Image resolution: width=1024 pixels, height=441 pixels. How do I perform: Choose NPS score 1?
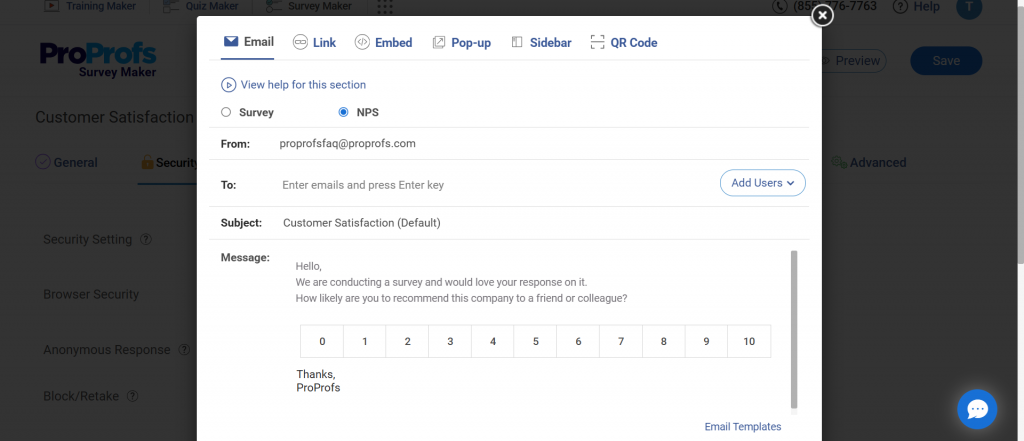click(x=364, y=341)
